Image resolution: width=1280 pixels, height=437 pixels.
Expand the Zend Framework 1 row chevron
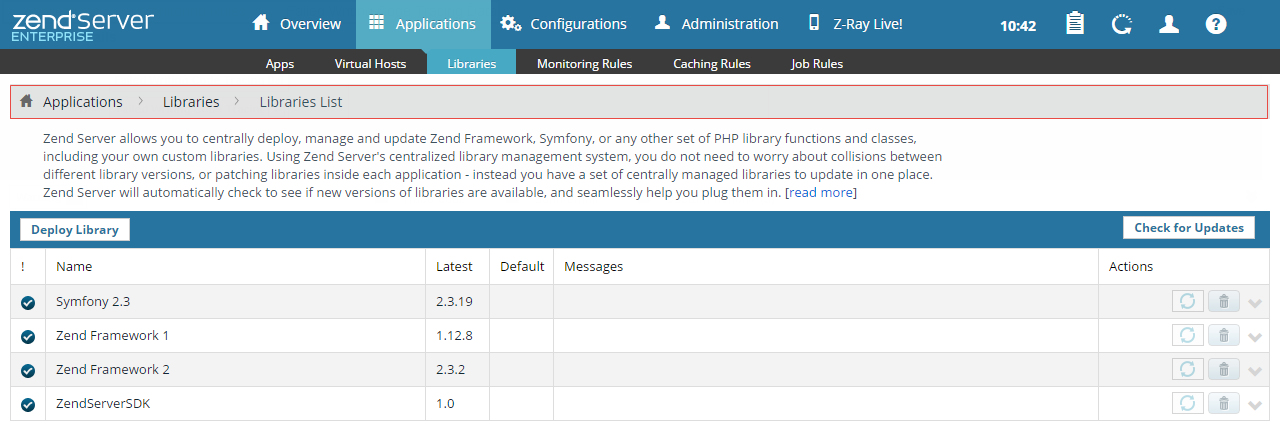click(x=1256, y=338)
